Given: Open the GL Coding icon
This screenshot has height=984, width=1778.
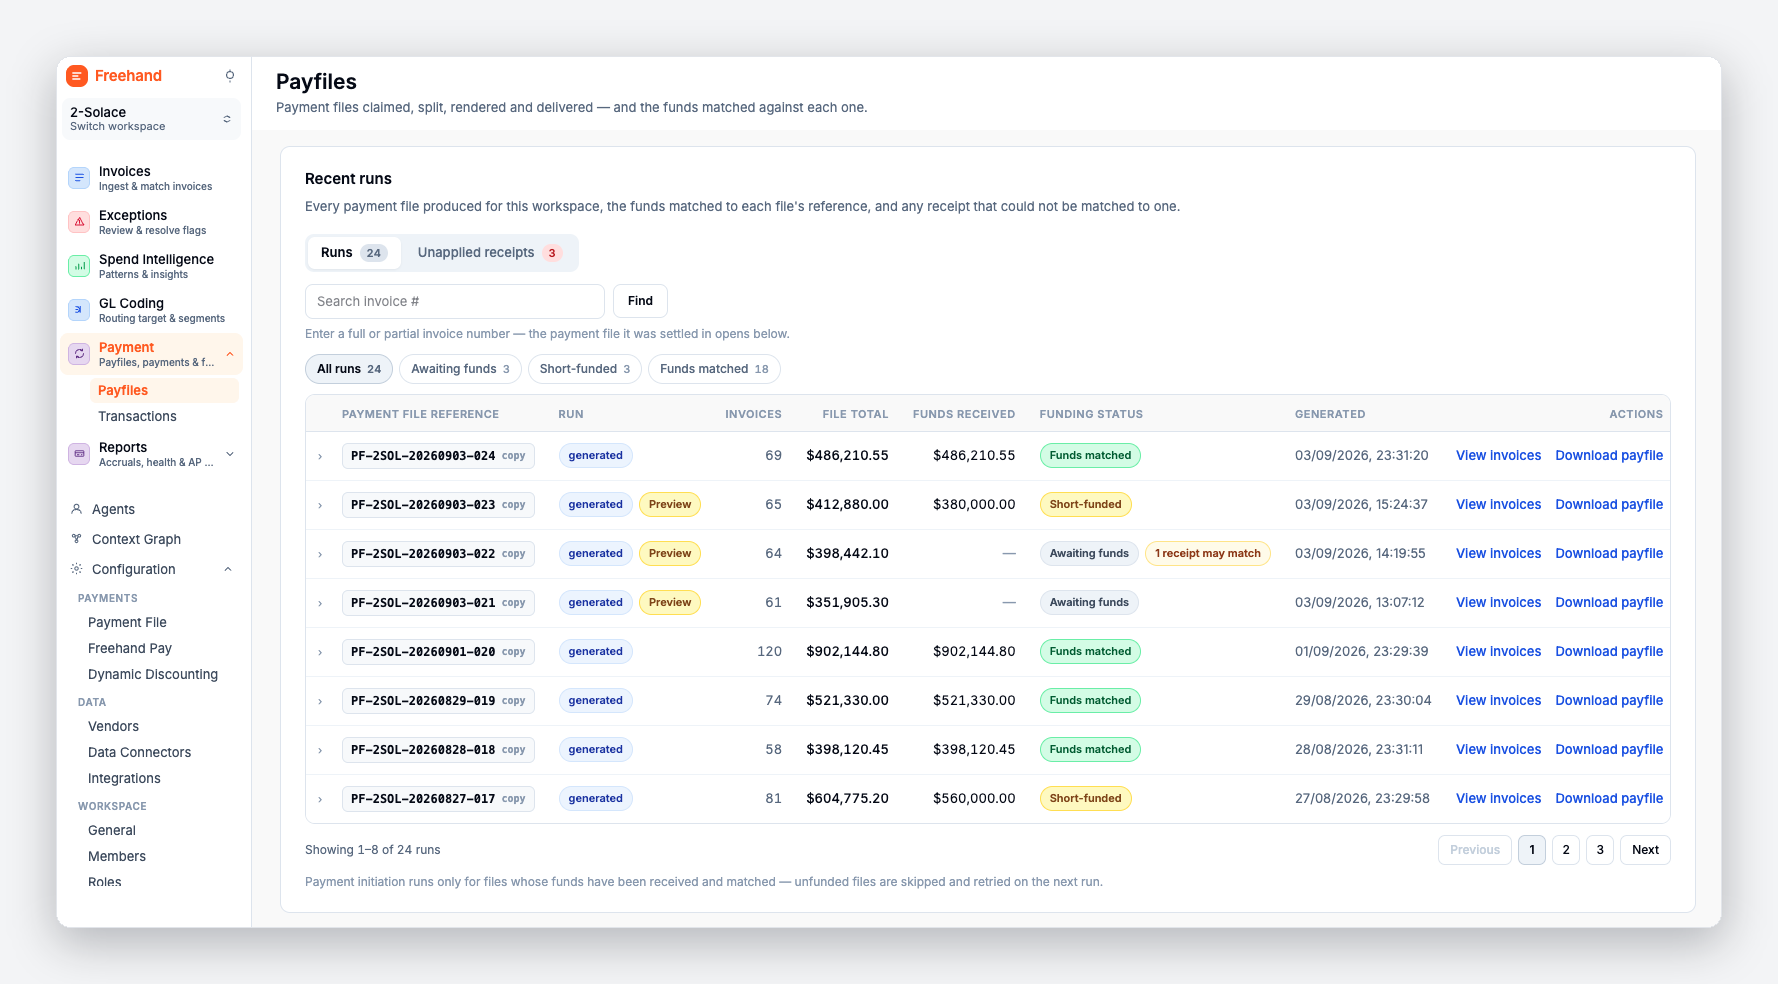Looking at the screenshot, I should tap(79, 310).
